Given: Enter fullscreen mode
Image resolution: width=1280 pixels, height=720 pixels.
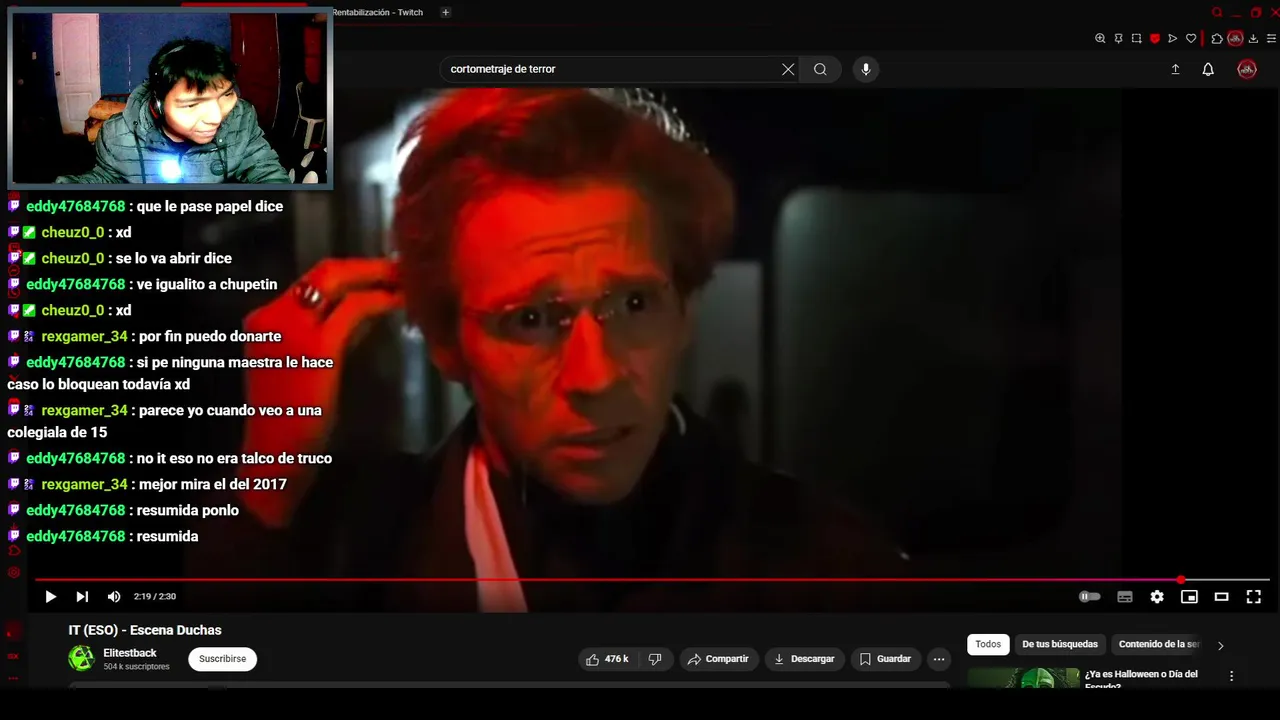Looking at the screenshot, I should 1253,597.
